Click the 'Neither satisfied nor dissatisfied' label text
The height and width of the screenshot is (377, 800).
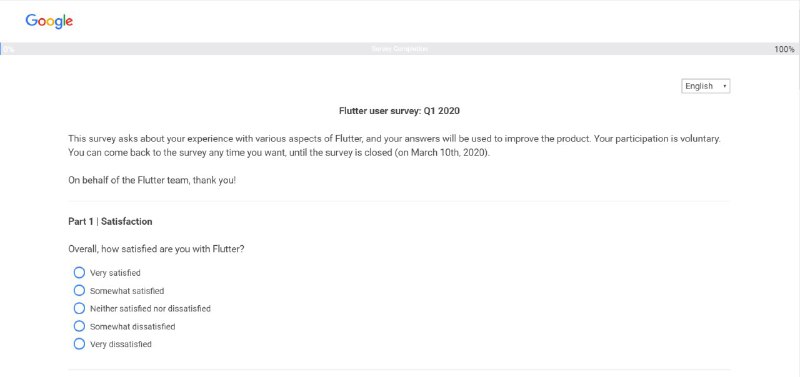click(150, 309)
